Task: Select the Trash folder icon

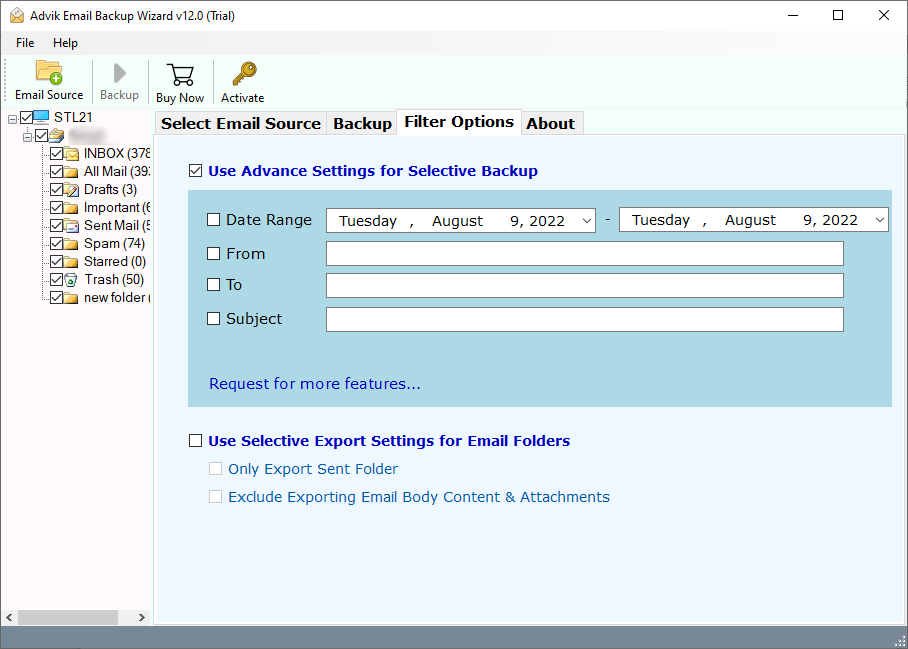Action: (70, 279)
